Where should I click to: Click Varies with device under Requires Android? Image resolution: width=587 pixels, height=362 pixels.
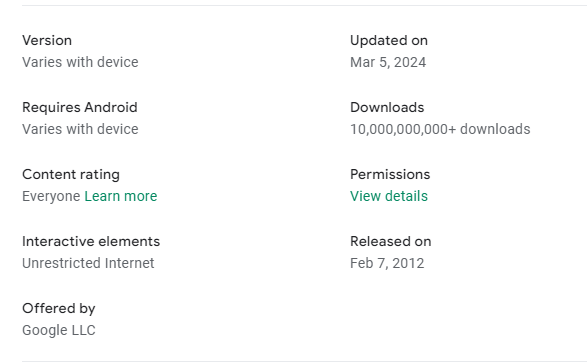point(80,129)
